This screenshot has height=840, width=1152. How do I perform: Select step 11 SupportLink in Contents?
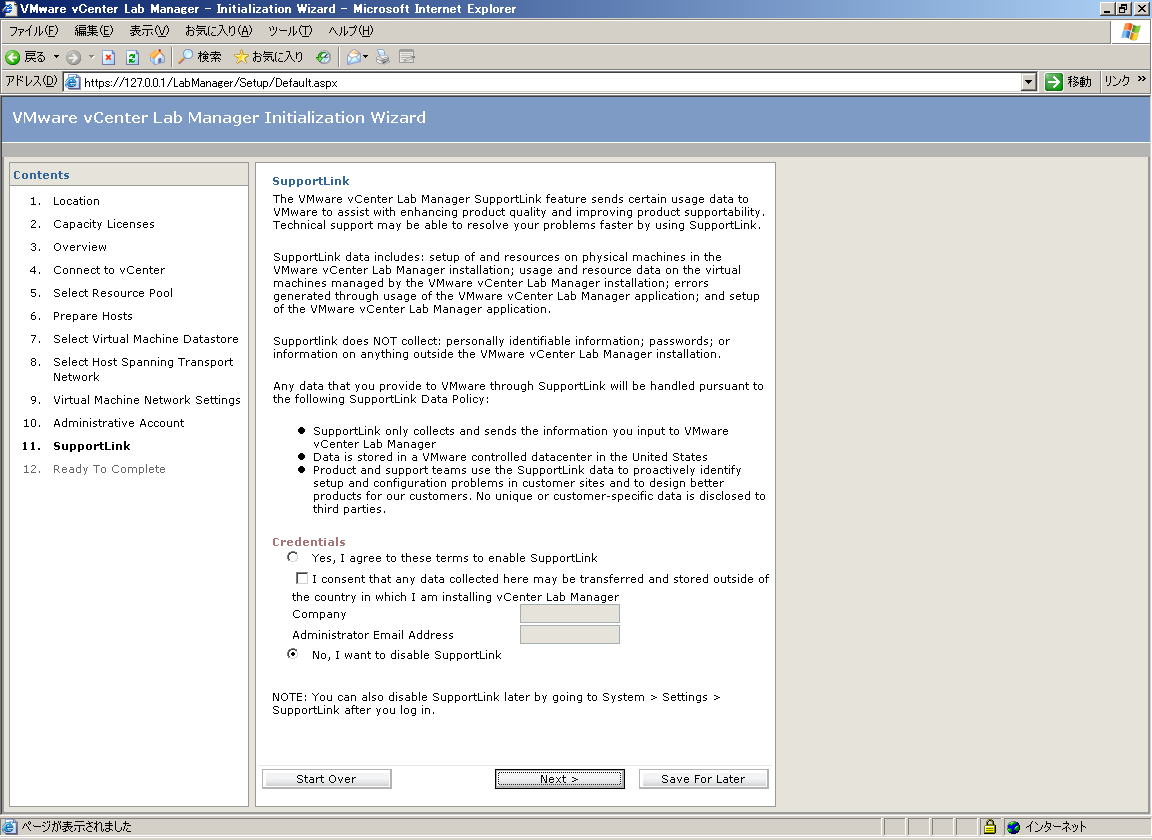(92, 446)
